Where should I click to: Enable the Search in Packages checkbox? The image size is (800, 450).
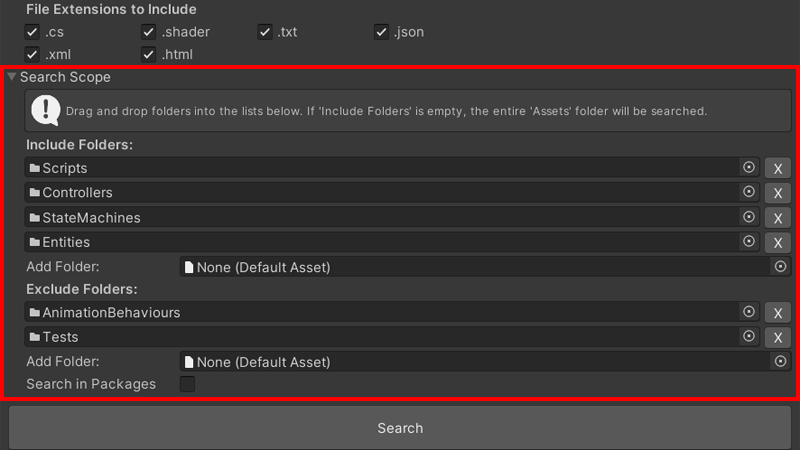(187, 384)
